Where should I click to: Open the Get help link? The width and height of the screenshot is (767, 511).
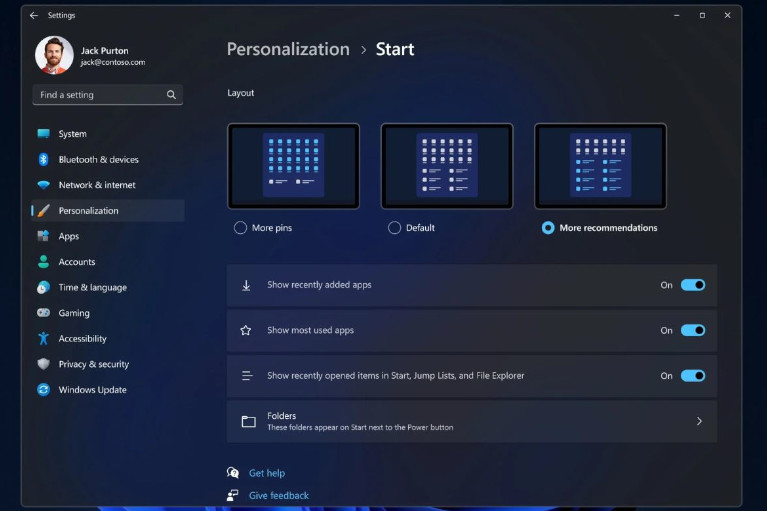coord(267,473)
